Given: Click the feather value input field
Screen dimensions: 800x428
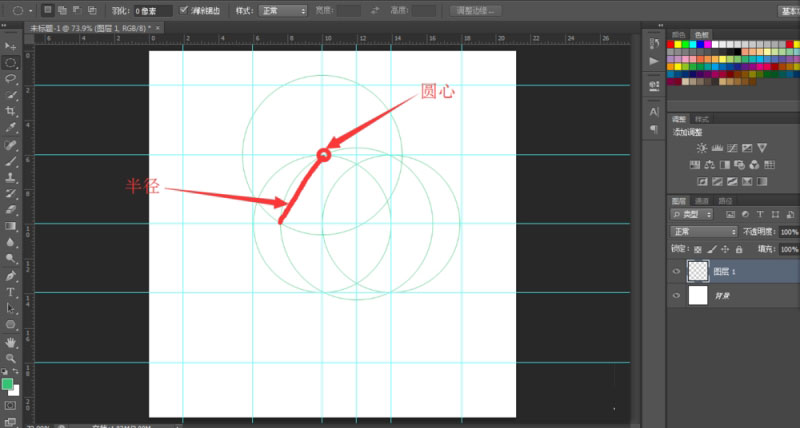Looking at the screenshot, I should point(153,11).
